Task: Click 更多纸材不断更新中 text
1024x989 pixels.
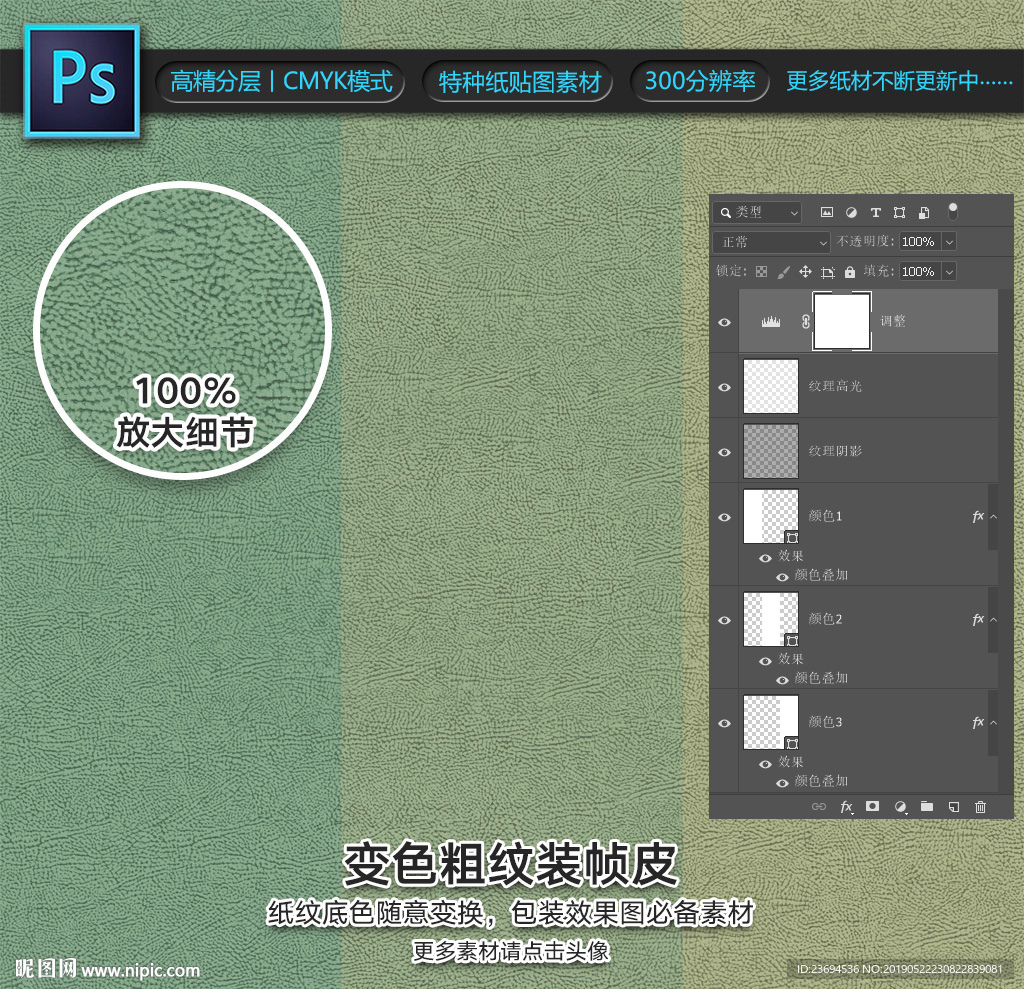Action: click(899, 82)
